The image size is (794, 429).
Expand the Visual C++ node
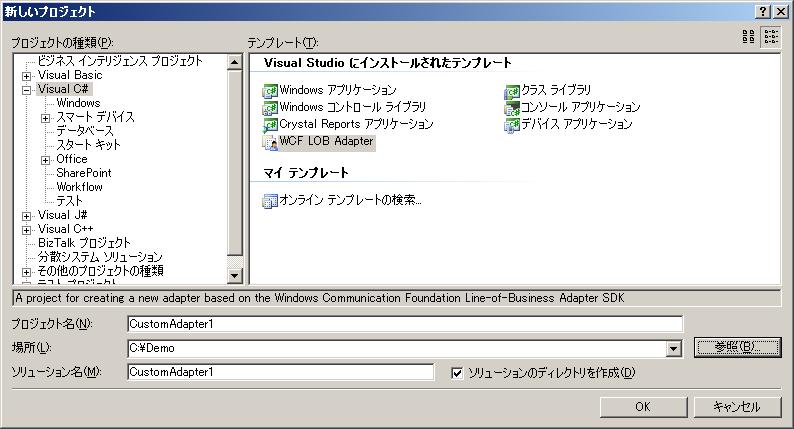[26, 230]
